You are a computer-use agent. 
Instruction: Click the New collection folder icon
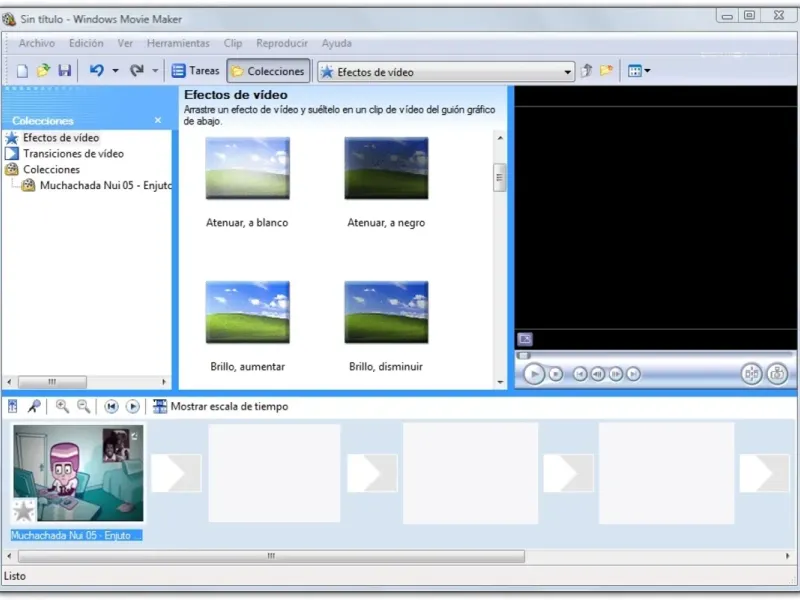(606, 71)
